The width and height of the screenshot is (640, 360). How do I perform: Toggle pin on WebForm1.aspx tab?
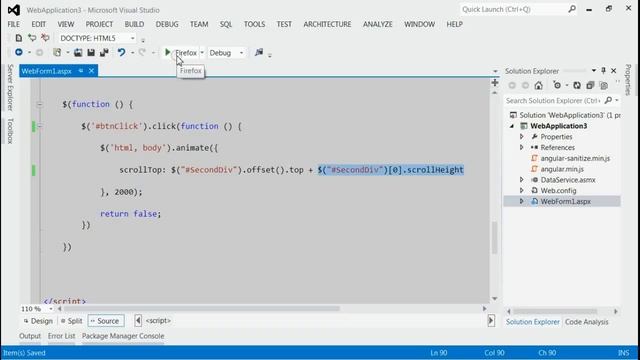(81, 71)
